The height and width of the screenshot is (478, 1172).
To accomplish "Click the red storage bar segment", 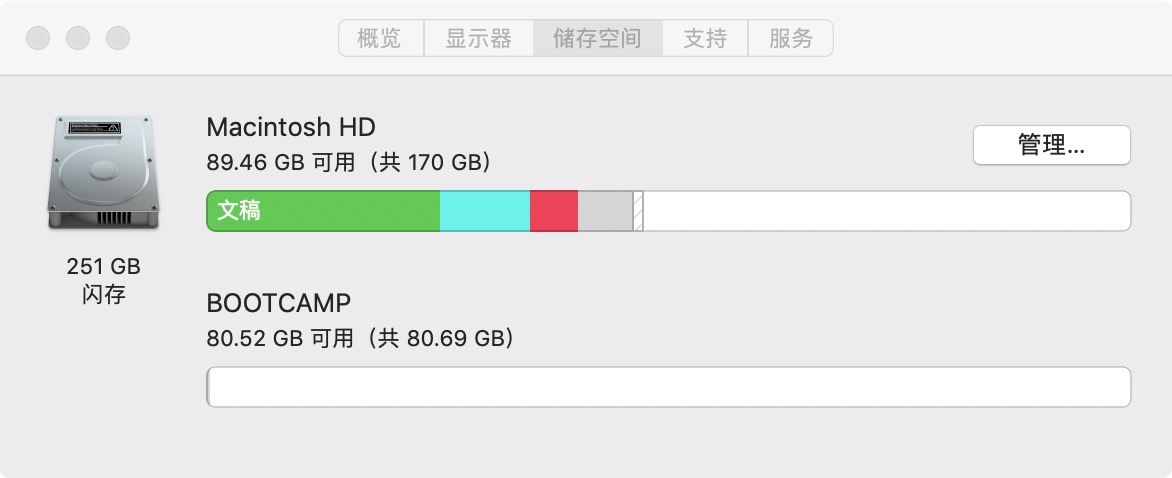I will coord(553,211).
